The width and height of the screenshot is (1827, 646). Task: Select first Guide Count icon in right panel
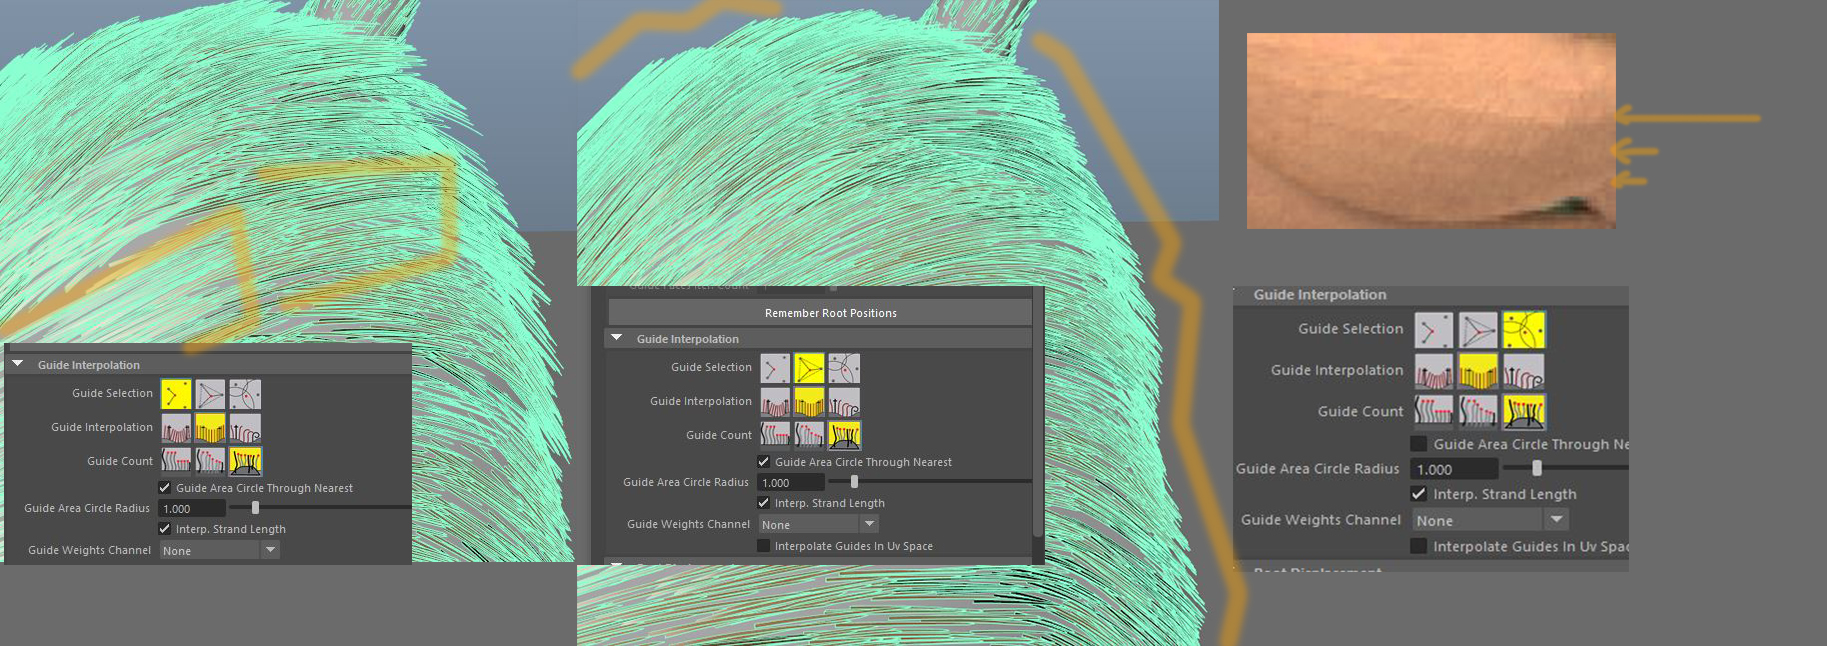pos(1433,411)
